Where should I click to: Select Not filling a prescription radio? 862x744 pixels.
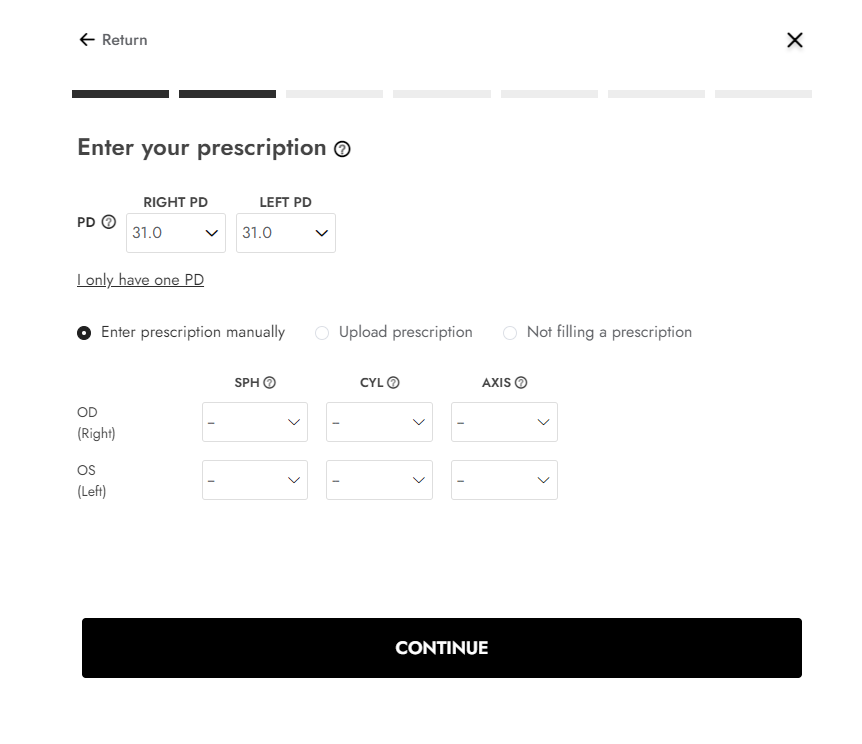click(x=510, y=333)
